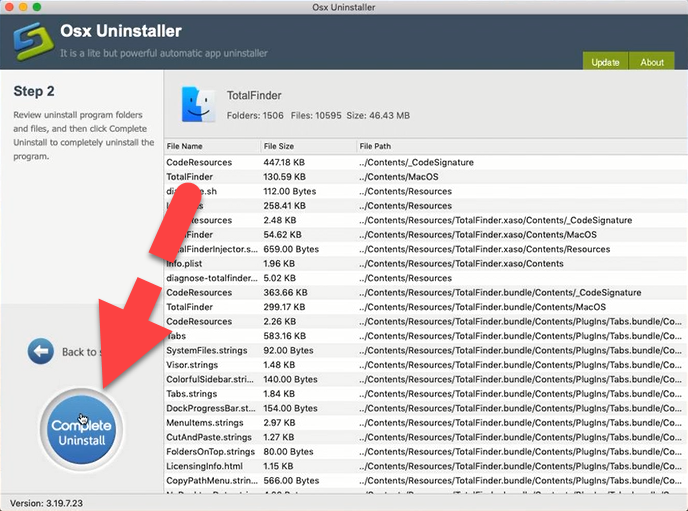Image resolution: width=688 pixels, height=511 pixels.
Task: Click the 583.16 KB size cell
Action: click(284, 336)
